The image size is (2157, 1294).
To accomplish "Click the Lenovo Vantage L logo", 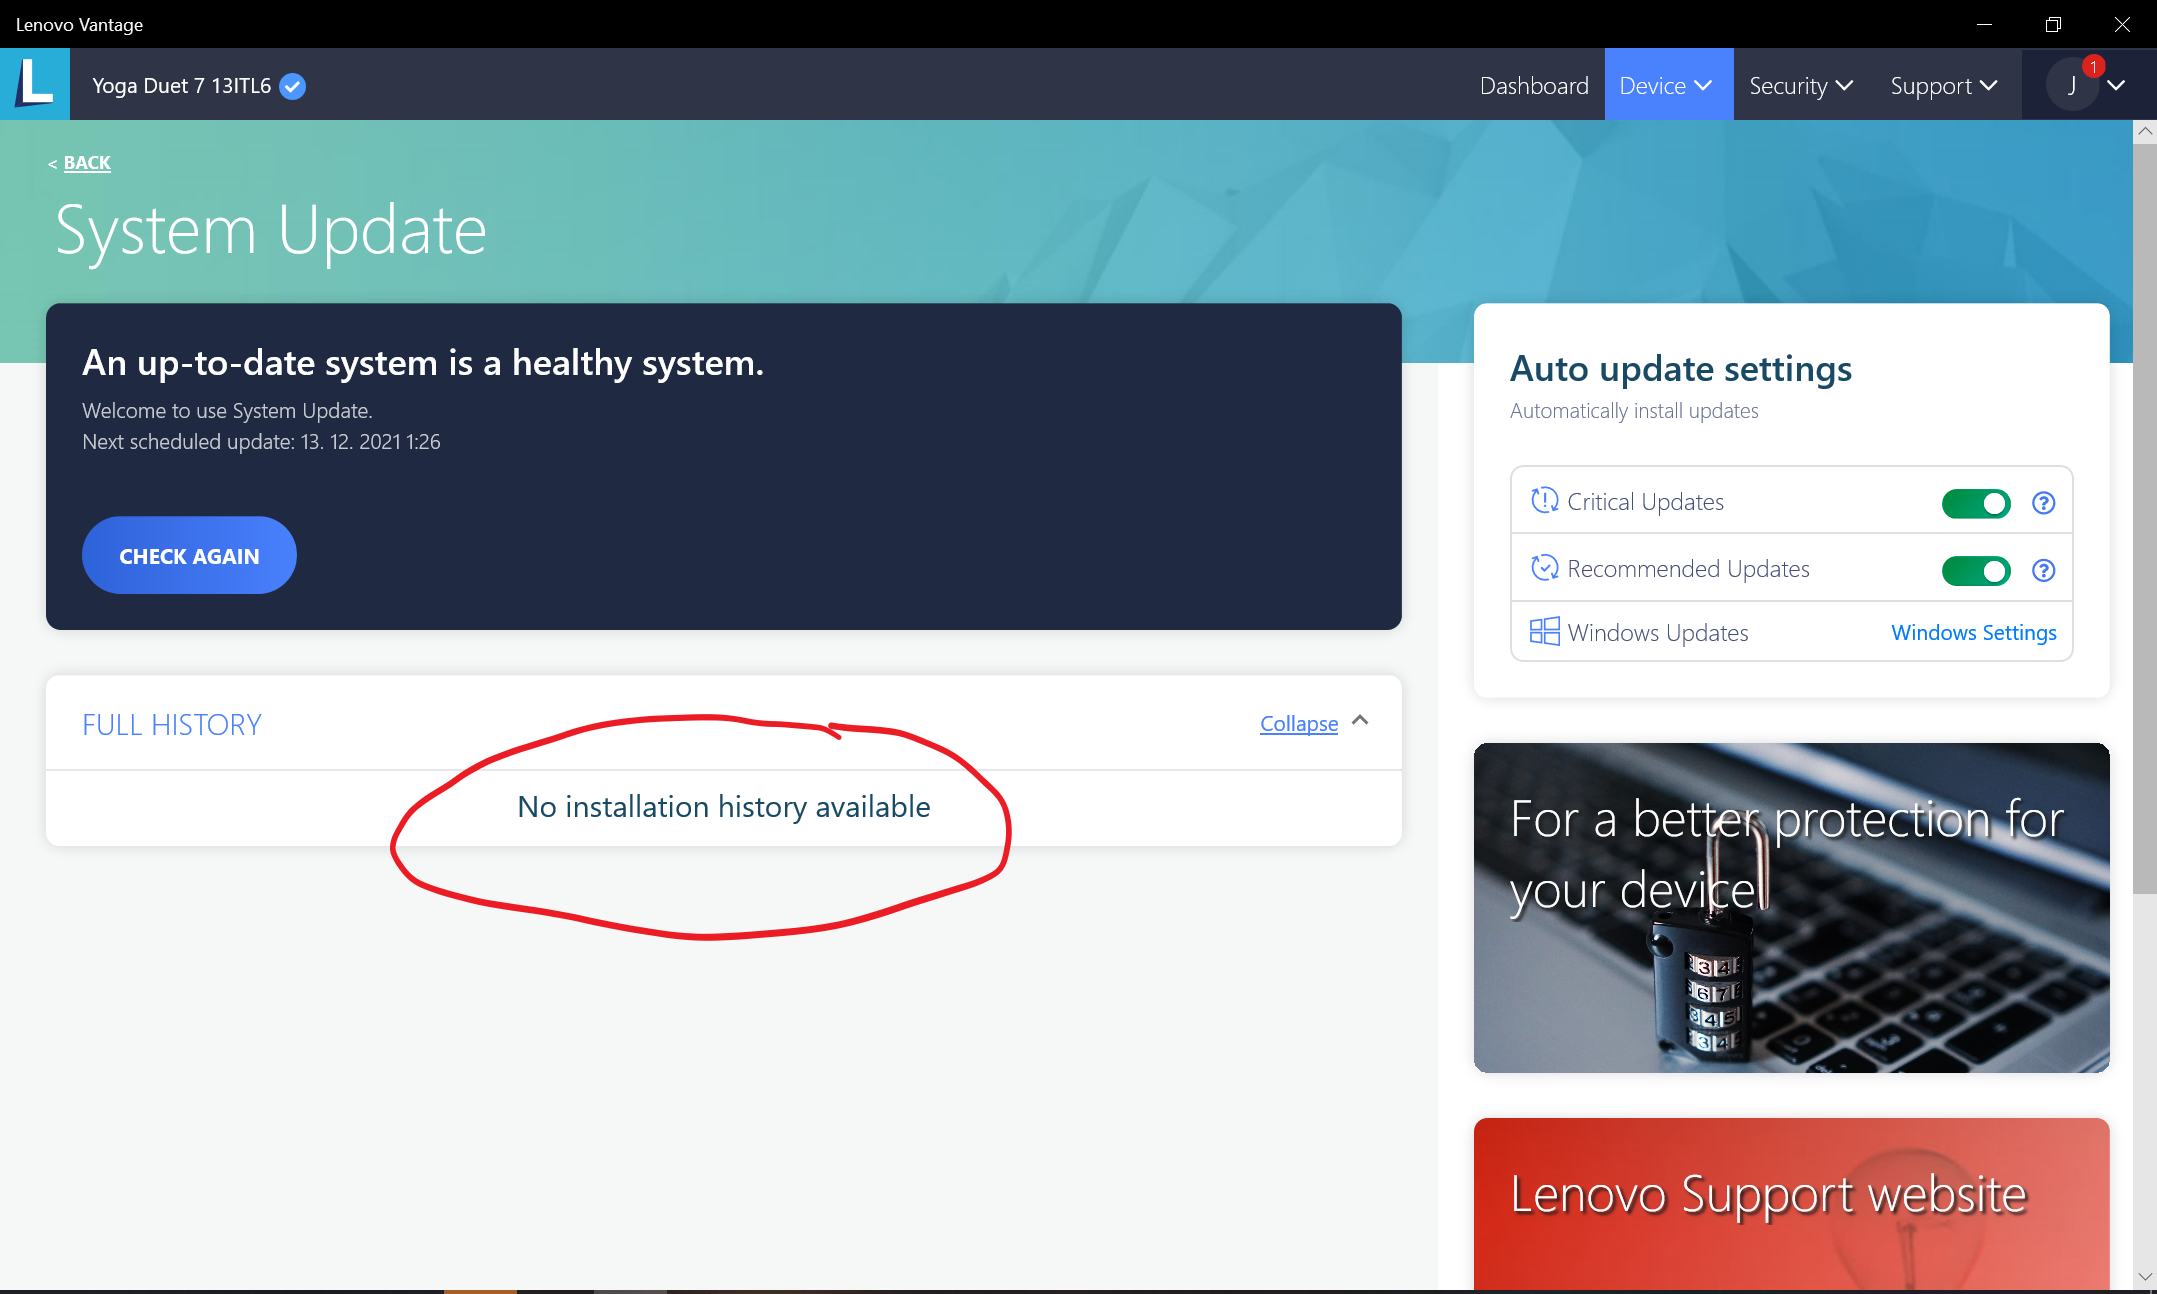I will coord(35,84).
